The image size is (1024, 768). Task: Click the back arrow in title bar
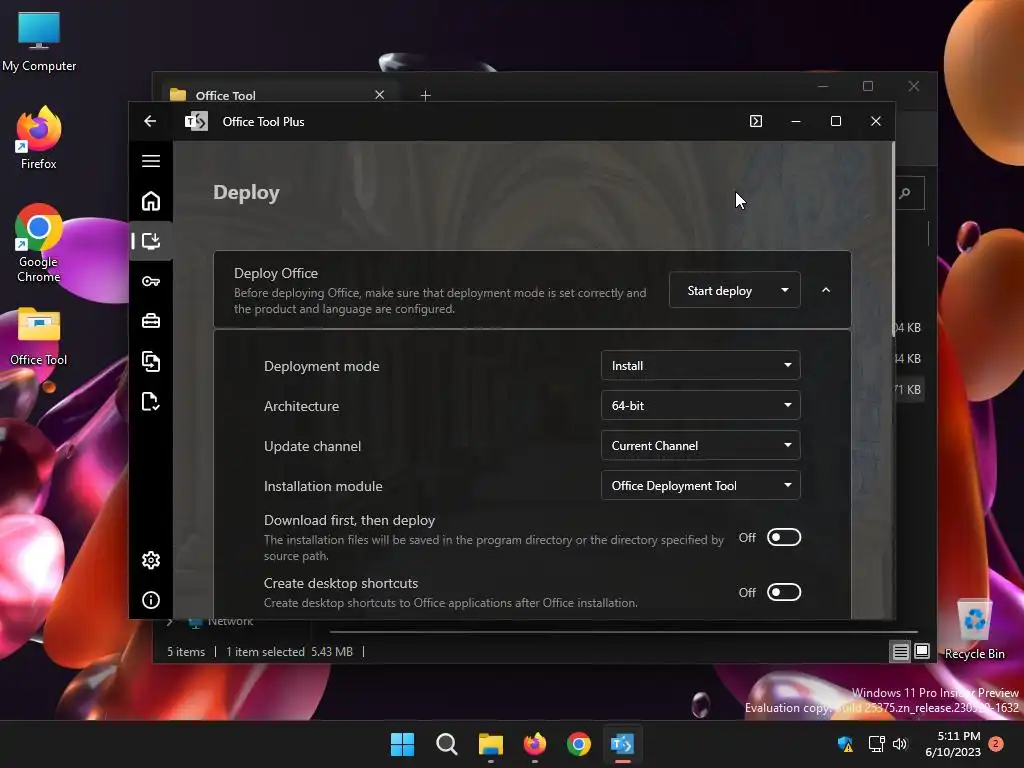(150, 121)
